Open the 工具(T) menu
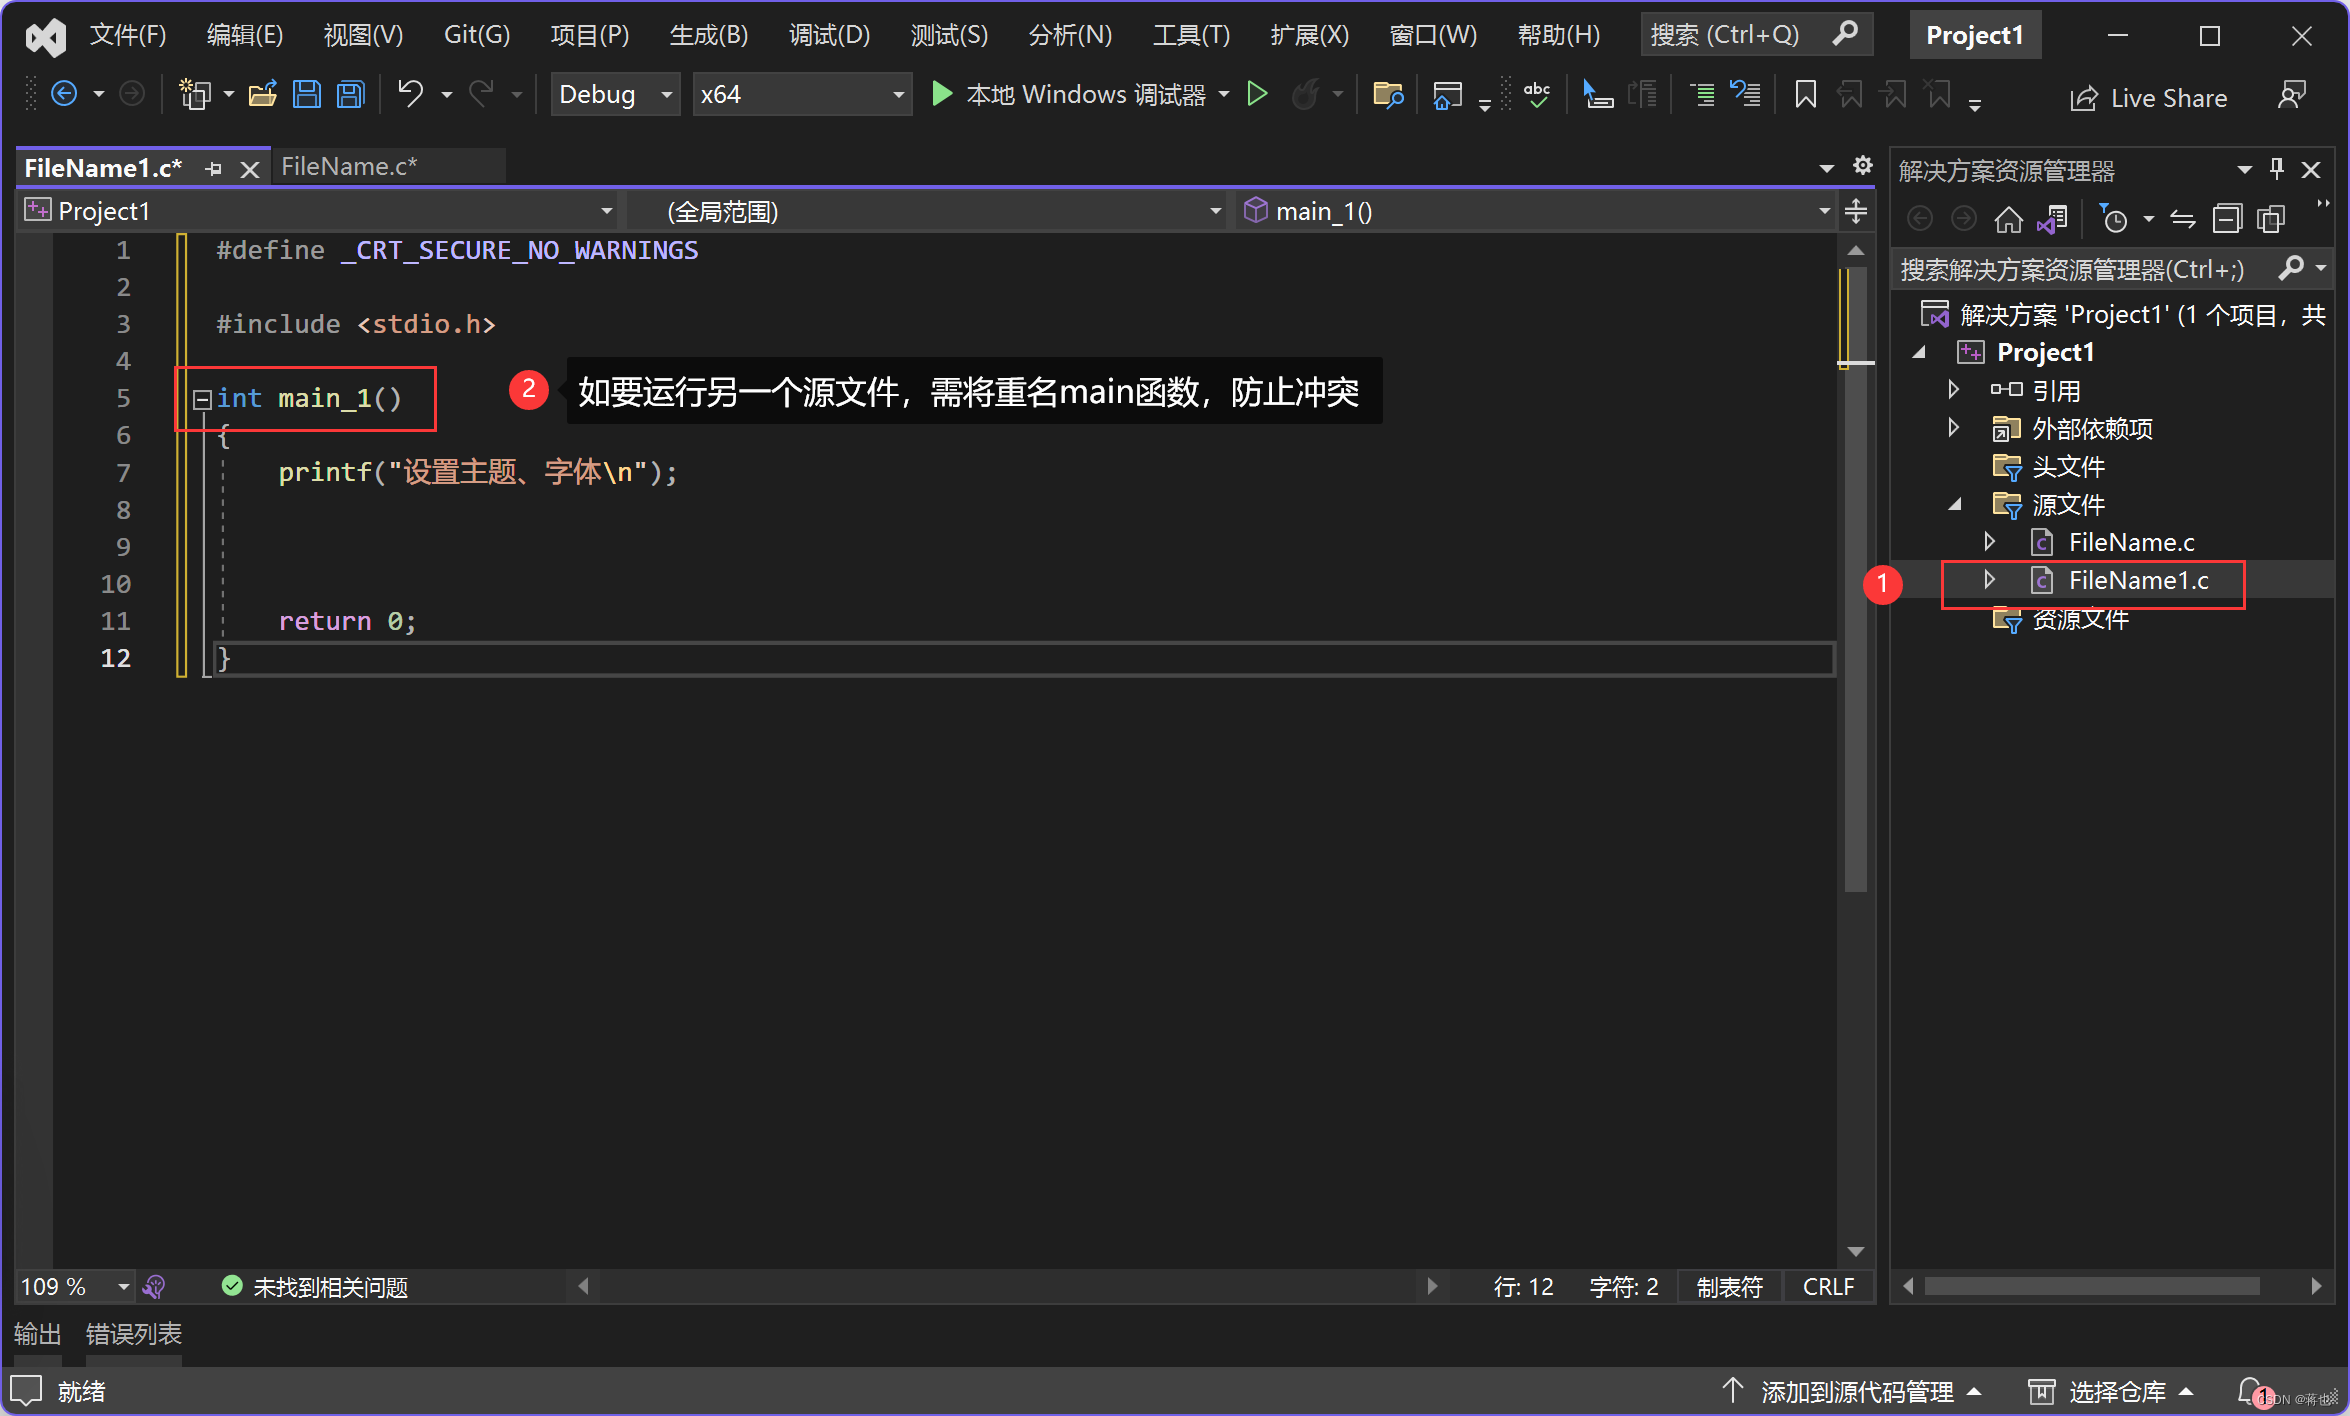 [x=1191, y=35]
